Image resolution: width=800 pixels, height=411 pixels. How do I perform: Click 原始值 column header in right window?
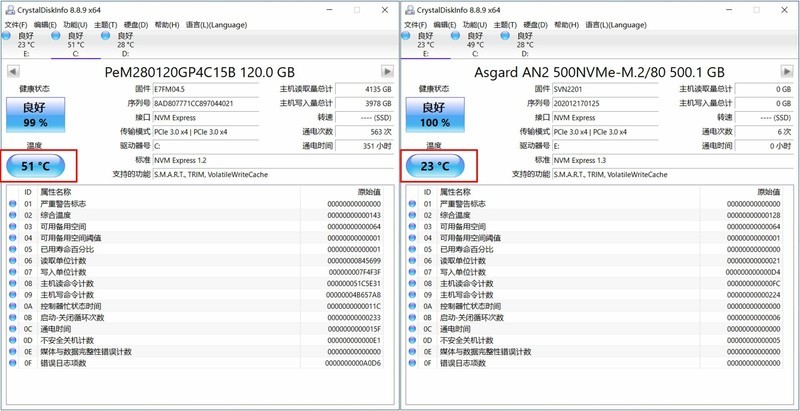coord(769,192)
